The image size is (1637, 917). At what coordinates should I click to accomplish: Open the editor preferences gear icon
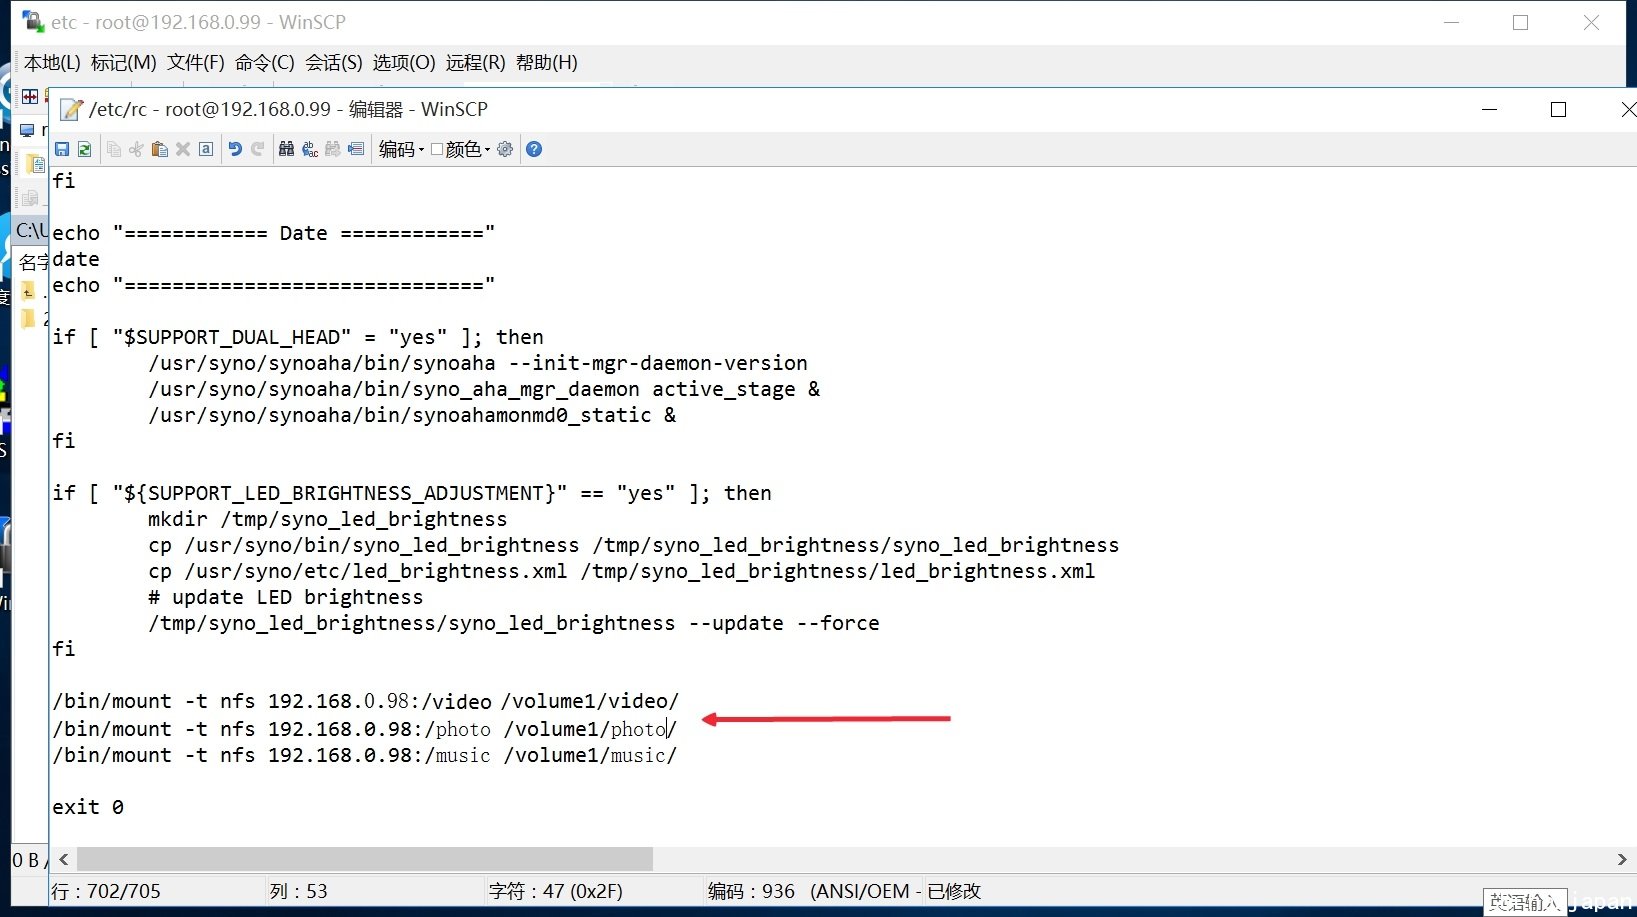coord(505,149)
